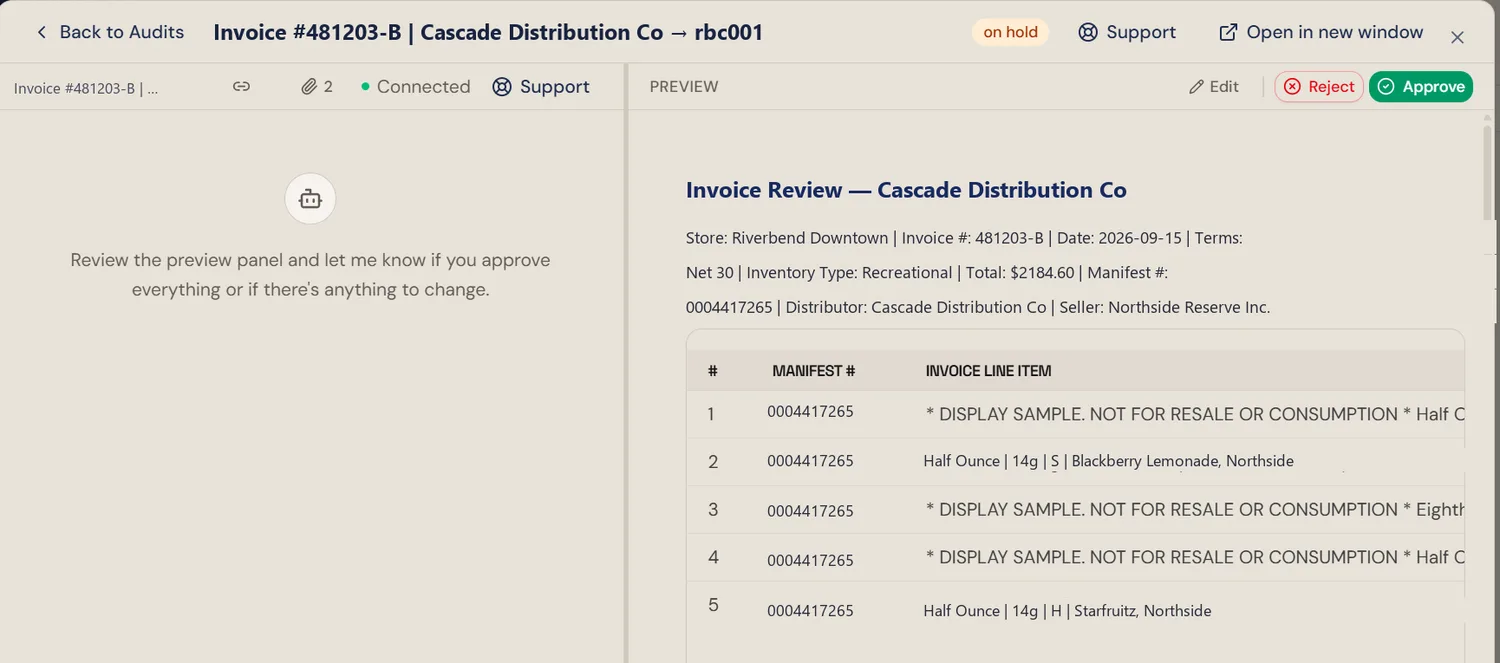This screenshot has height=663, width=1500.
Task: Approve the invoice
Action: pyautogui.click(x=1421, y=87)
